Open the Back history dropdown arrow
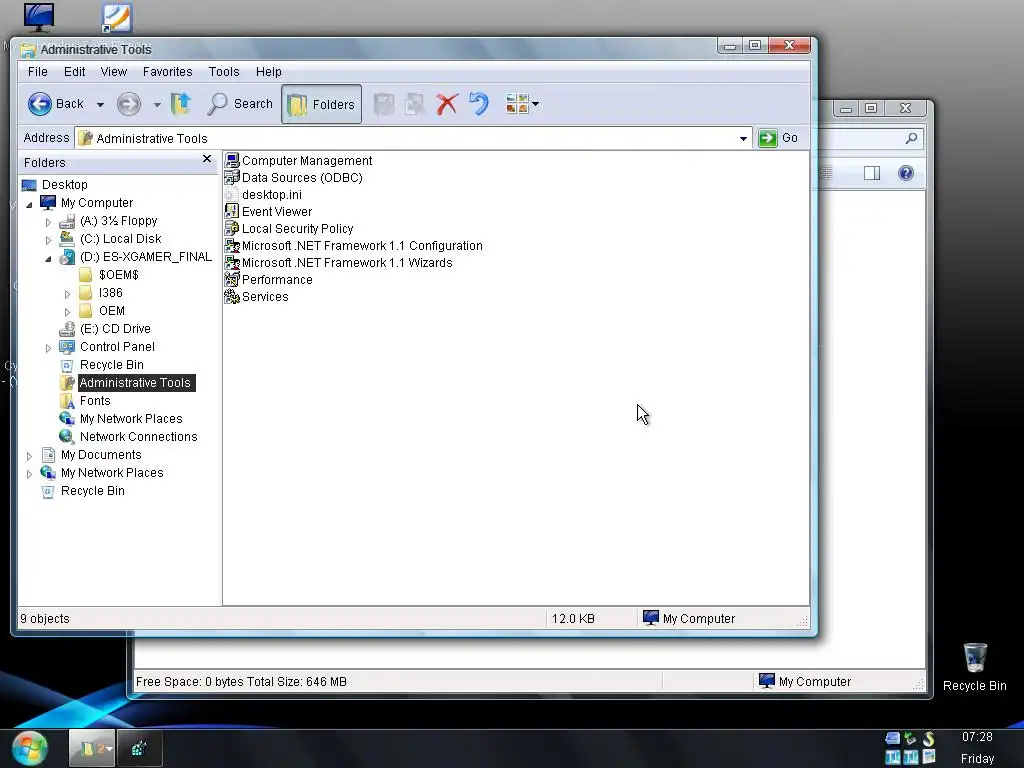1024x768 pixels. [100, 104]
